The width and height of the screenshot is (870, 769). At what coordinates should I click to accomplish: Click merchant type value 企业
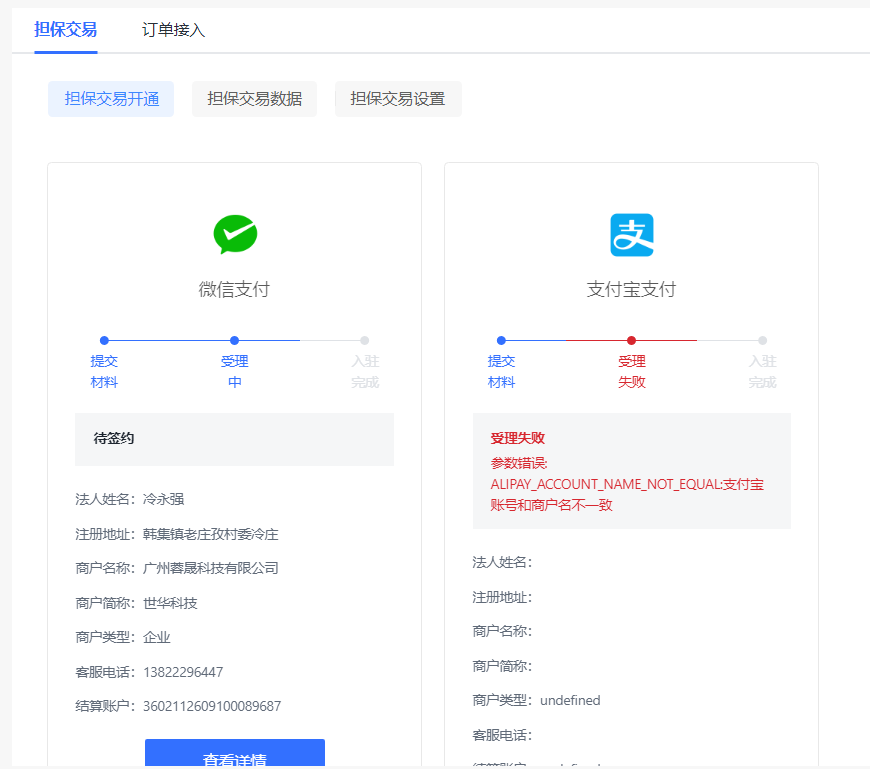pos(156,638)
